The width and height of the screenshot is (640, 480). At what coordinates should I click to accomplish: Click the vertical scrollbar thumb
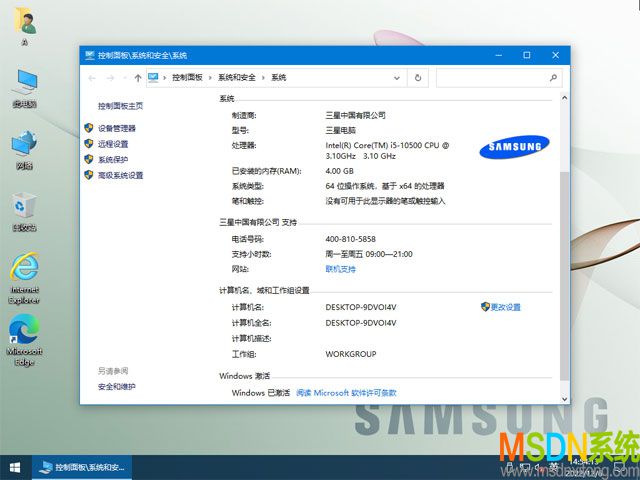point(564,276)
